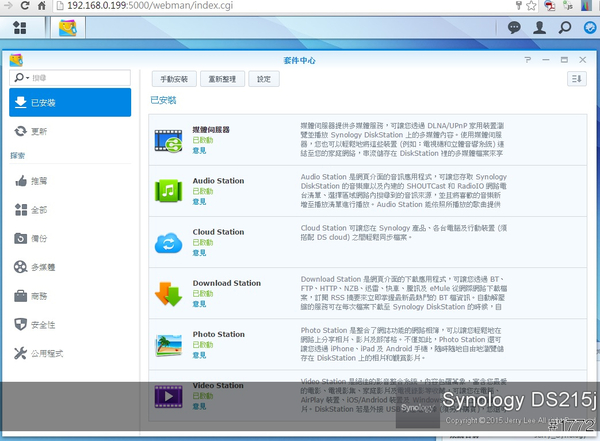The height and width of the screenshot is (441, 600).
Task: Click the Download Station package icon
Action: (x=167, y=294)
